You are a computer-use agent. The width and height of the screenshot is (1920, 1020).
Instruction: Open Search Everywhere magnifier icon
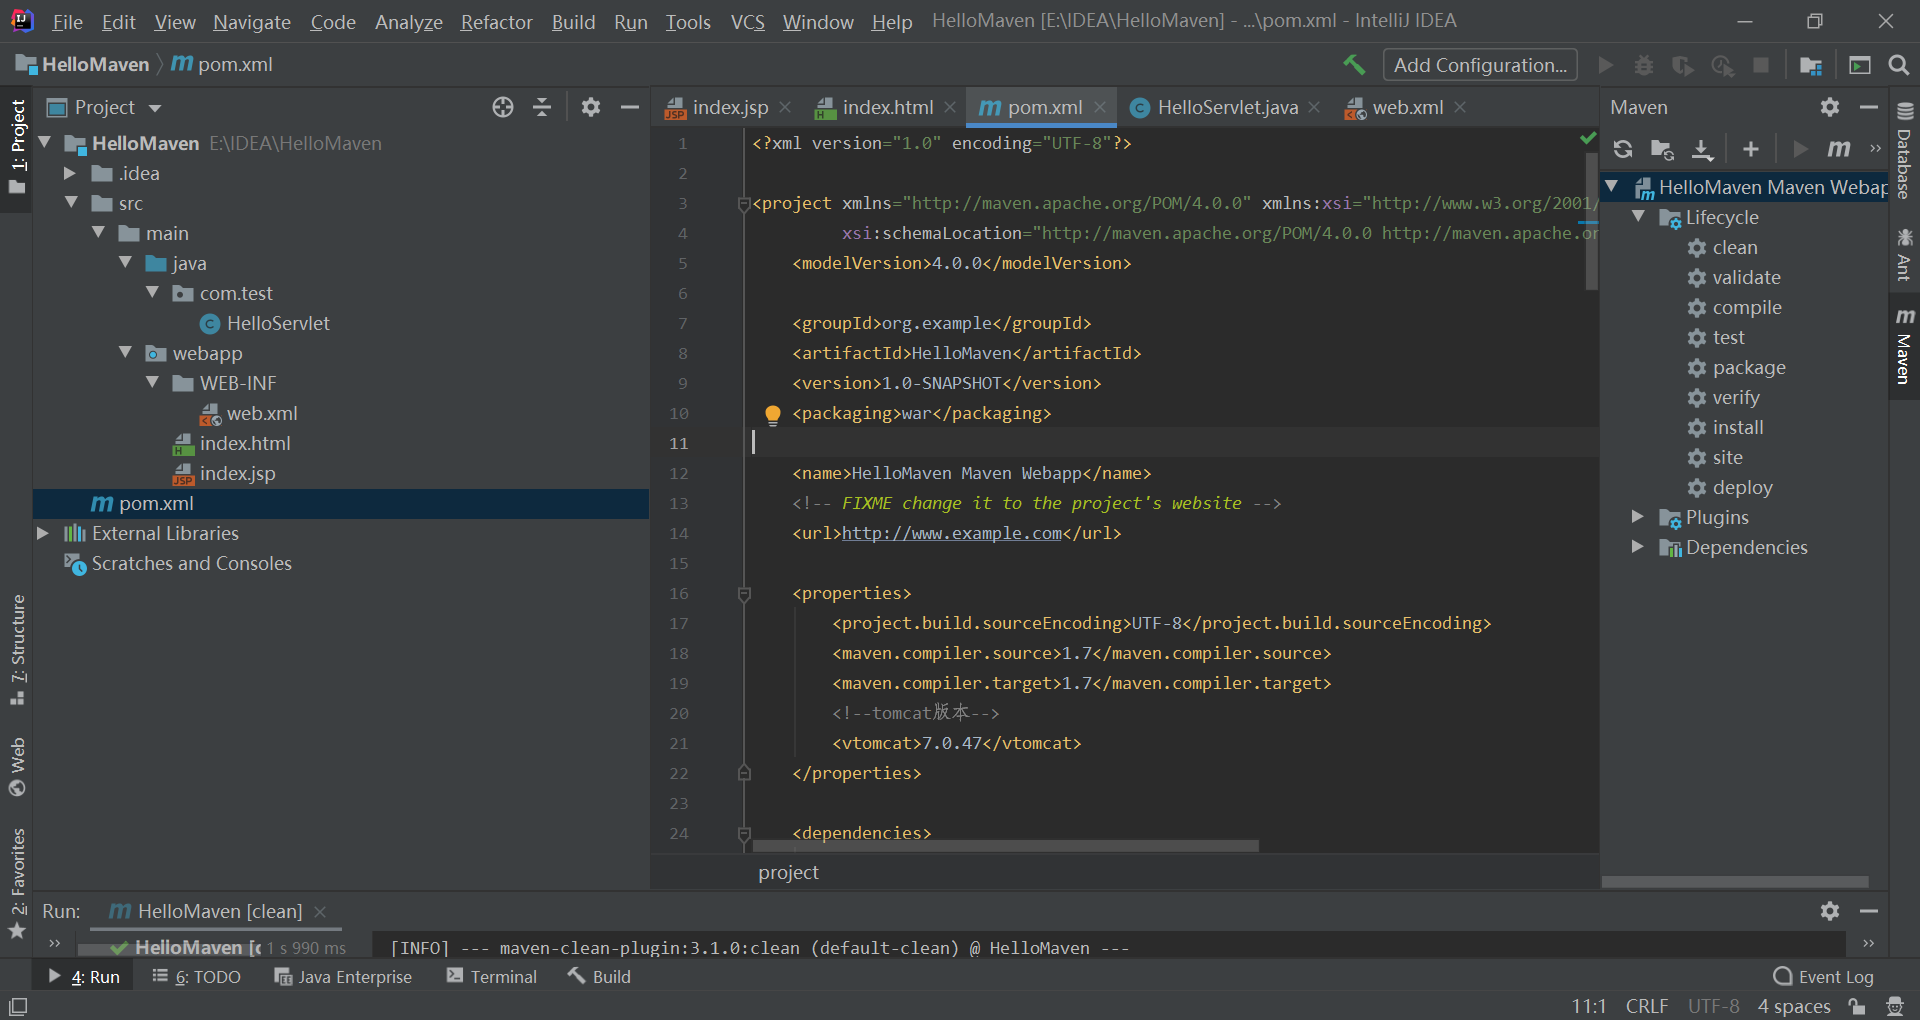(x=1899, y=64)
